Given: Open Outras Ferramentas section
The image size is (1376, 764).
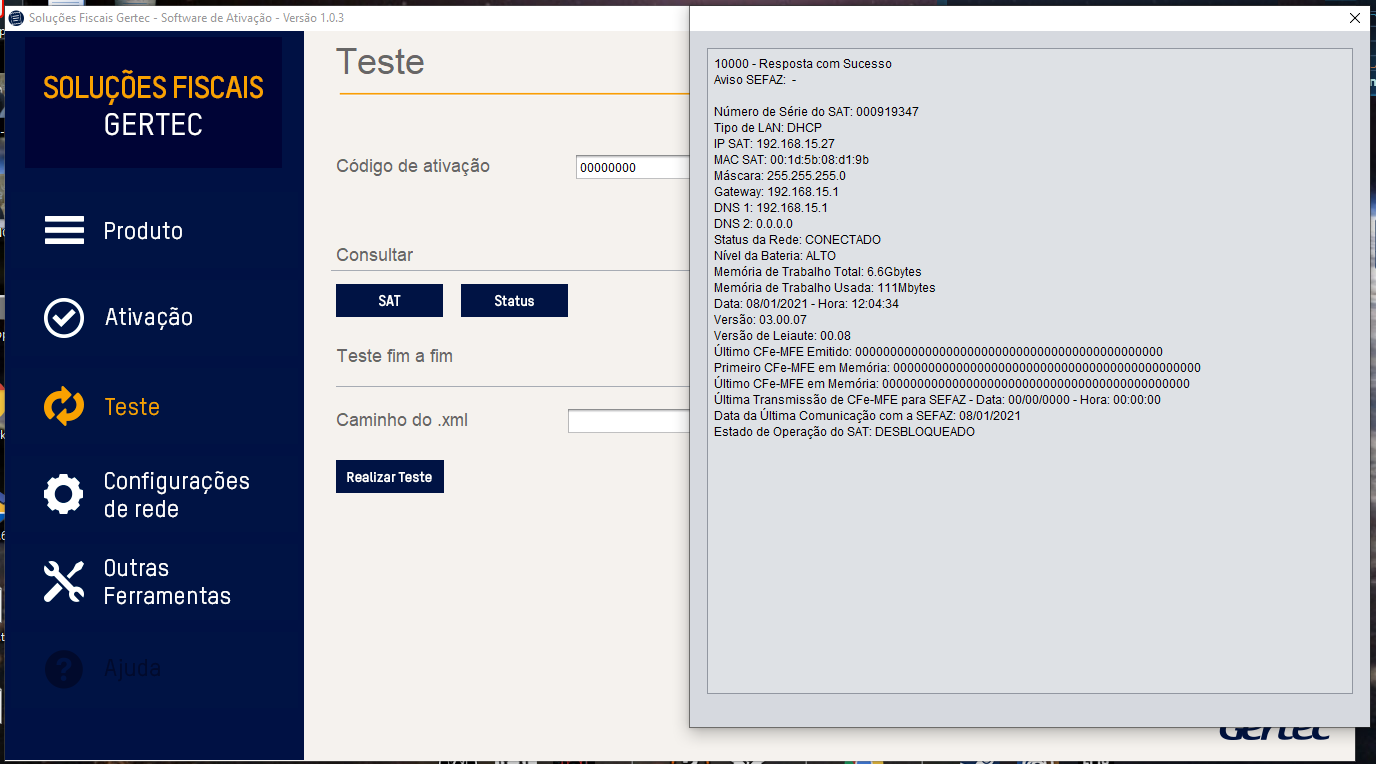Looking at the screenshot, I should tap(167, 582).
